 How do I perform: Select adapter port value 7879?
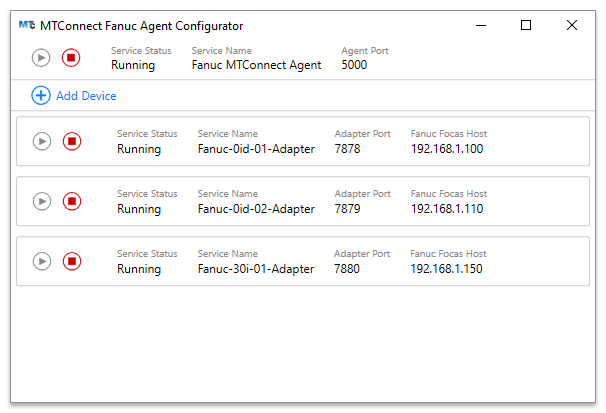pos(347,209)
